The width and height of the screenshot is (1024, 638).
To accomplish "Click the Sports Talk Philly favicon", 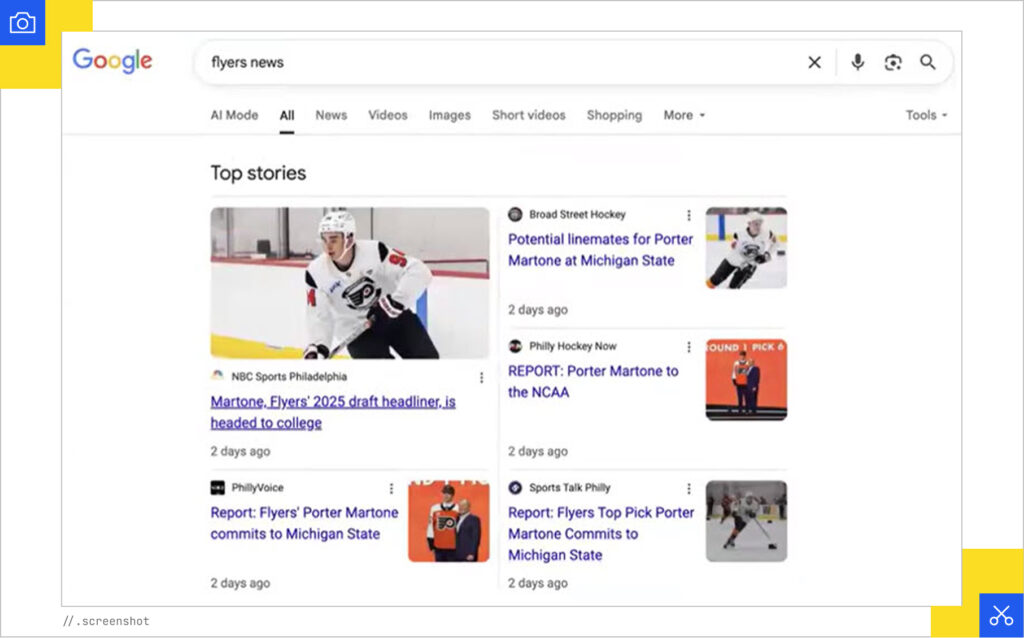I will 514,488.
